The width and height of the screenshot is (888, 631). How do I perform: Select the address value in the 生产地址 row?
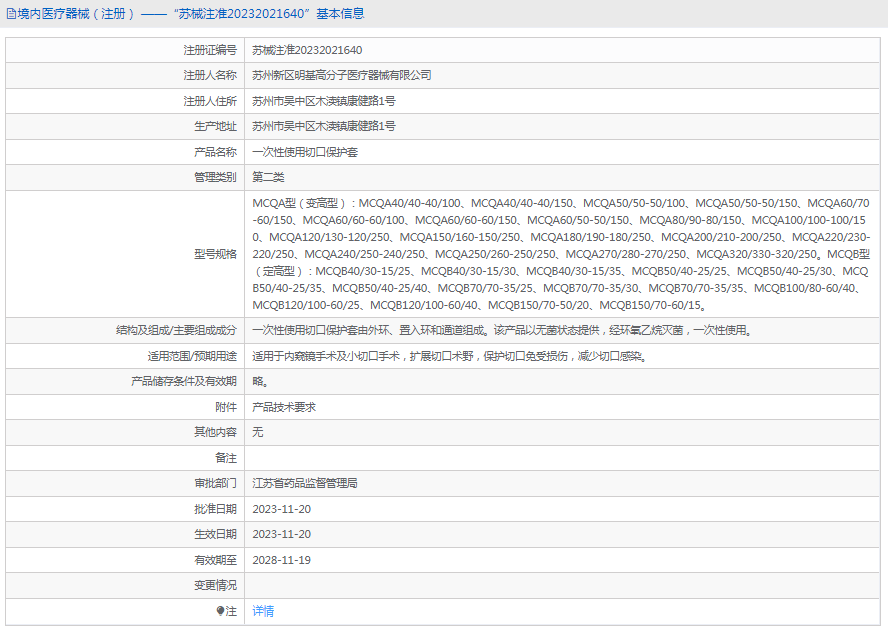(x=324, y=126)
